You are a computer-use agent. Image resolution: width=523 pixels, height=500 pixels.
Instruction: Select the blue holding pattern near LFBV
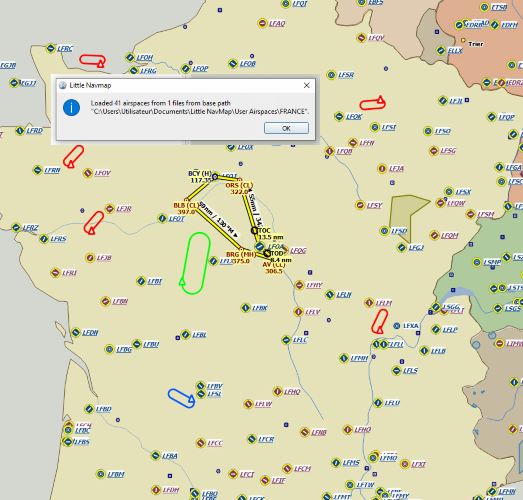181,398
